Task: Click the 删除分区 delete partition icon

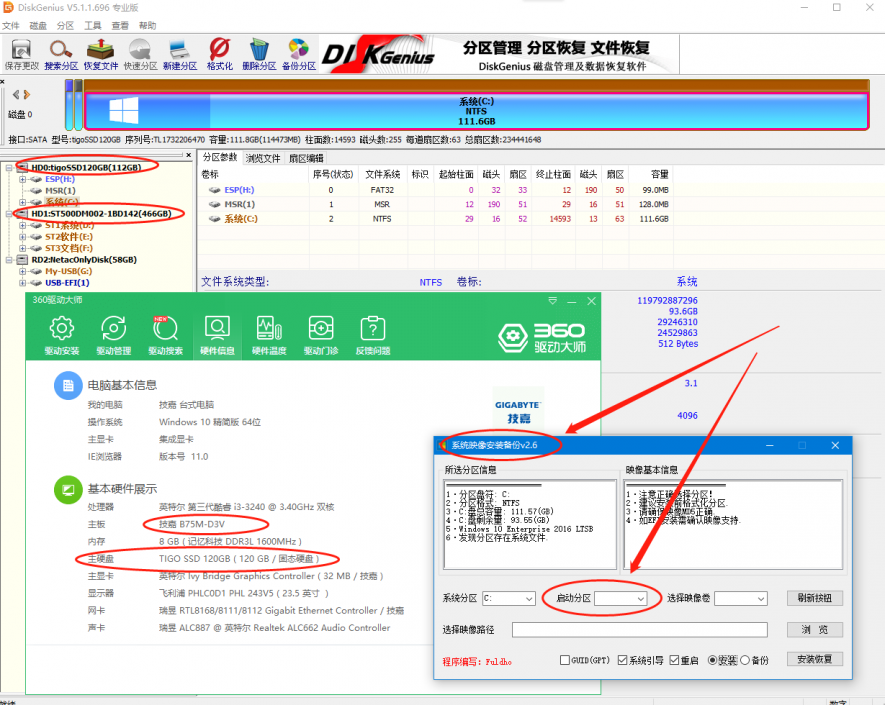Action: click(259, 55)
